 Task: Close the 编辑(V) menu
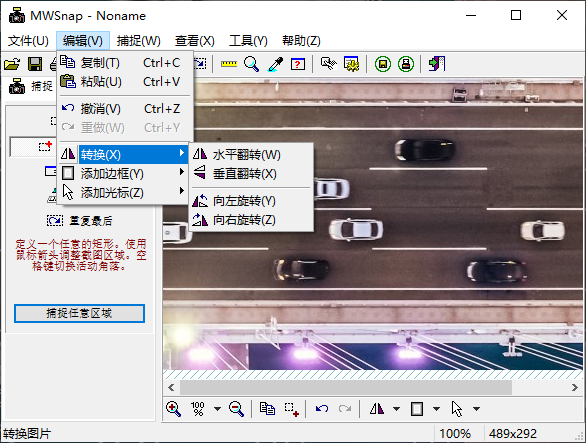pyautogui.click(x=83, y=40)
